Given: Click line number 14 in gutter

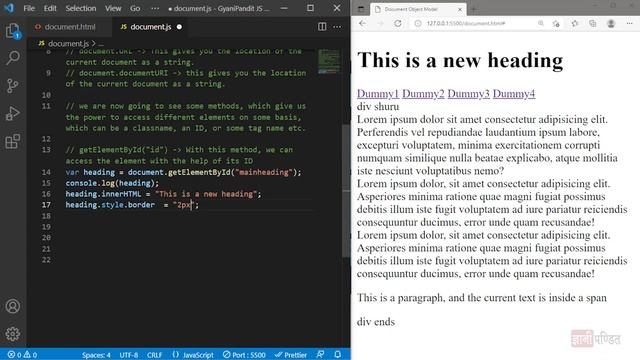Looking at the screenshot, I should 46,172.
